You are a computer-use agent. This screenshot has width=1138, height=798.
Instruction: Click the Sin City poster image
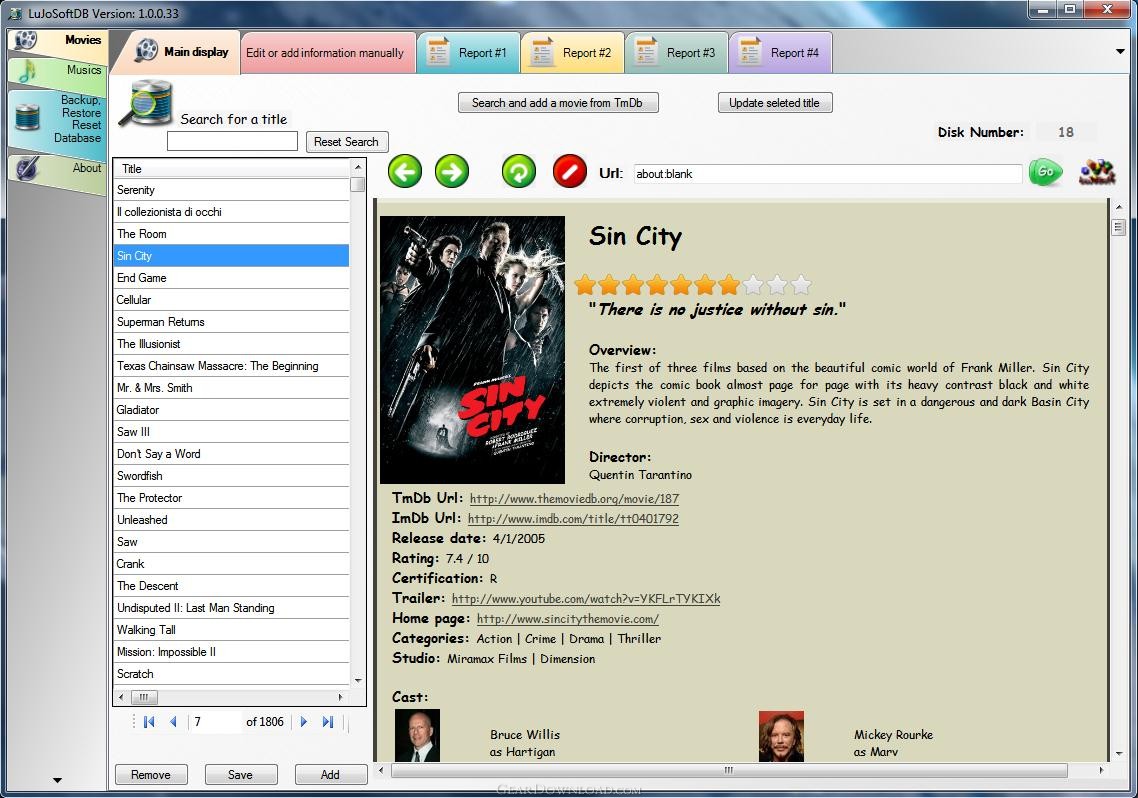[472, 350]
